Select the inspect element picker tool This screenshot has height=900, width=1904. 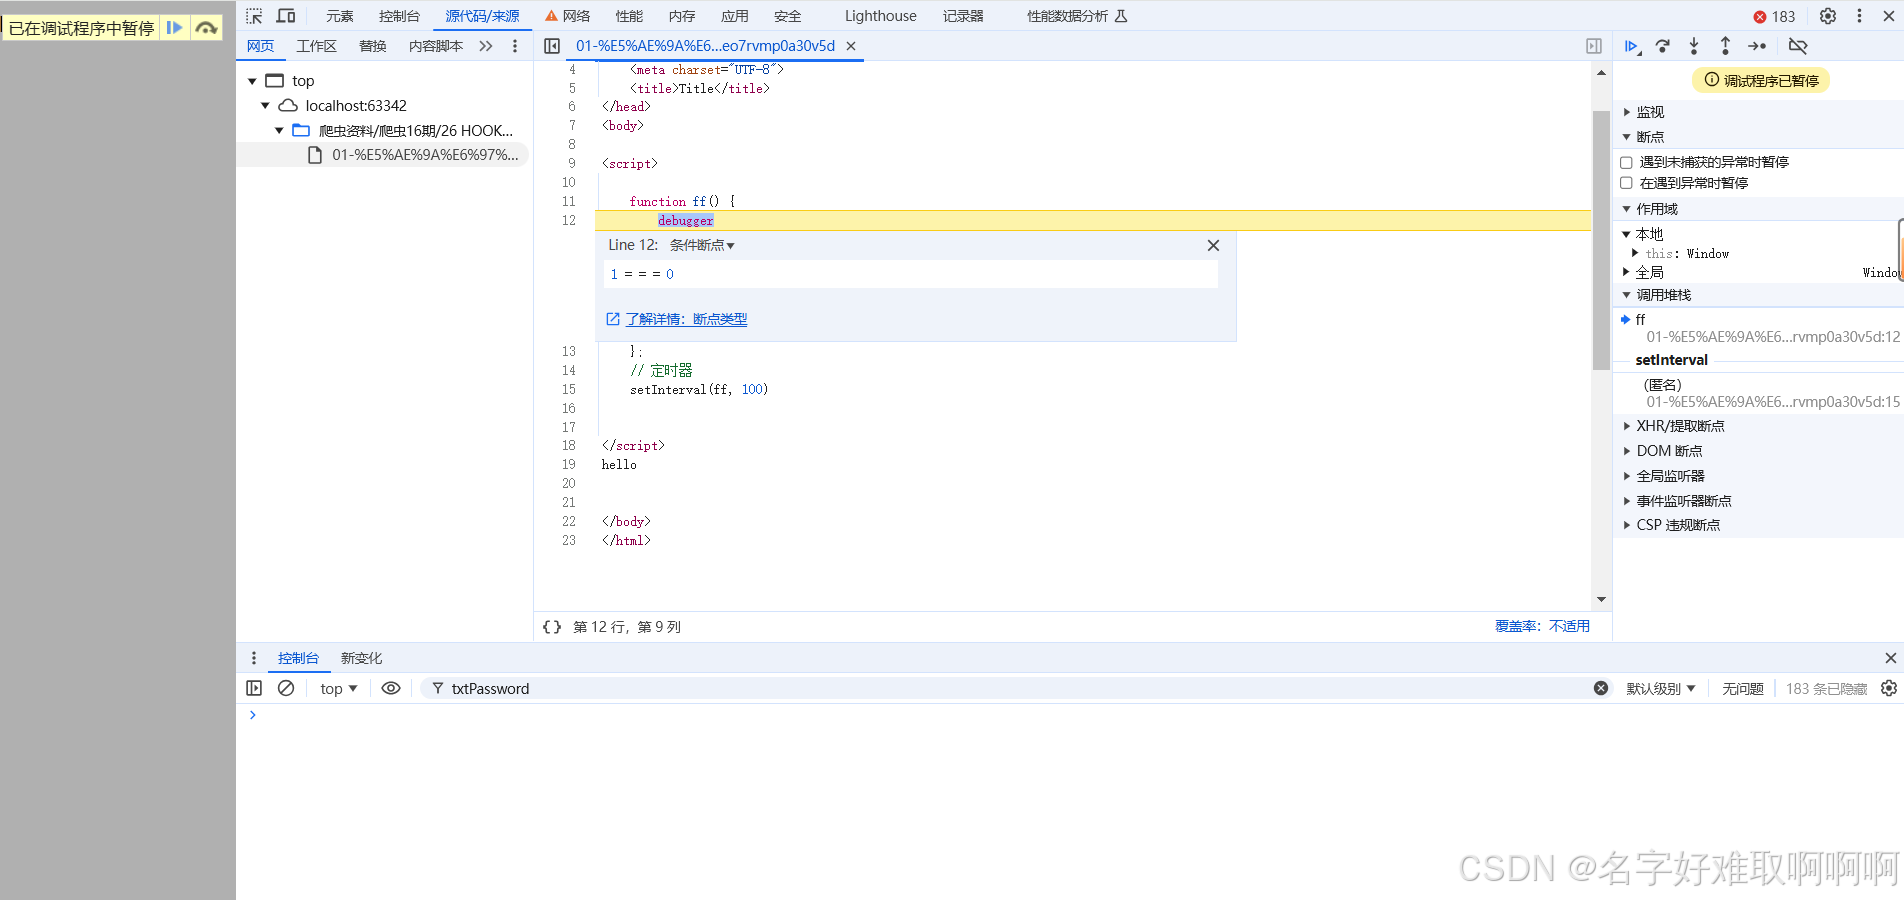(x=255, y=16)
